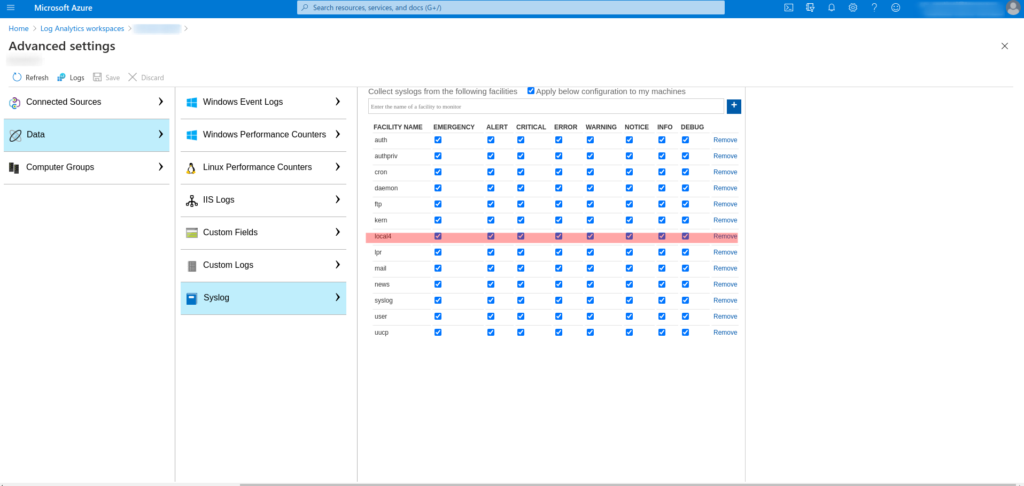
Task: Open the Azure portal hamburger menu
Action: click(10, 8)
